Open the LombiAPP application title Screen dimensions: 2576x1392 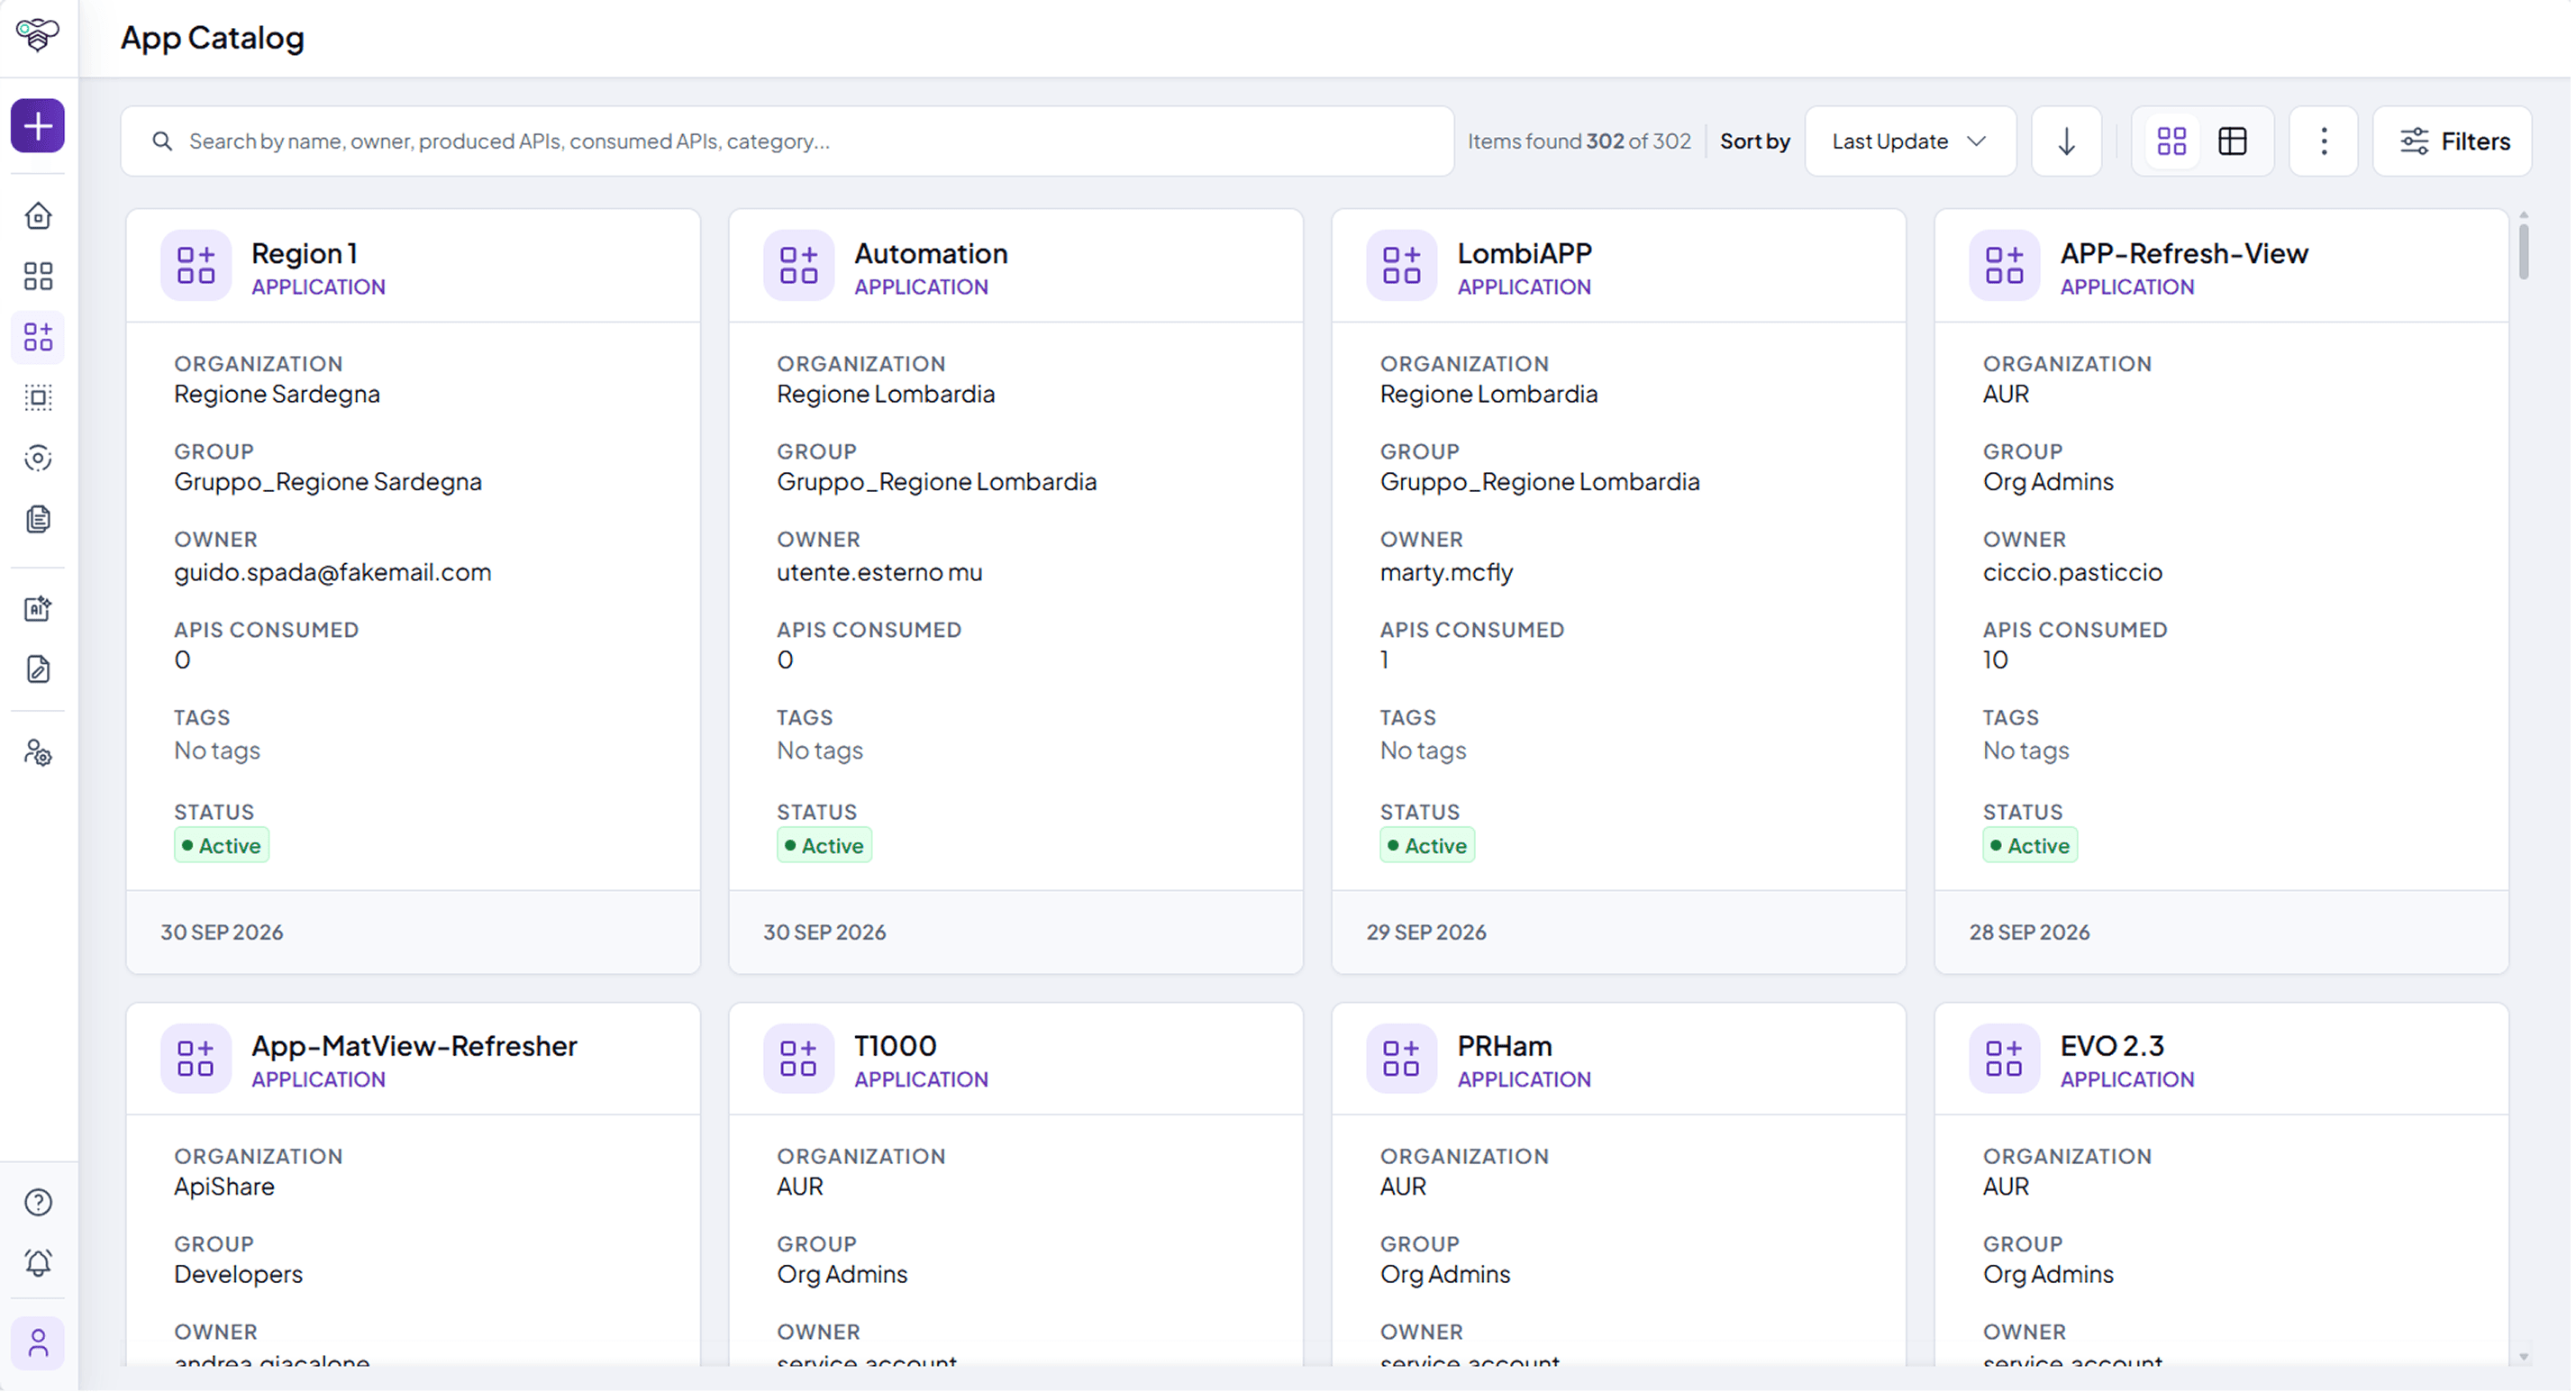pyautogui.click(x=1526, y=253)
